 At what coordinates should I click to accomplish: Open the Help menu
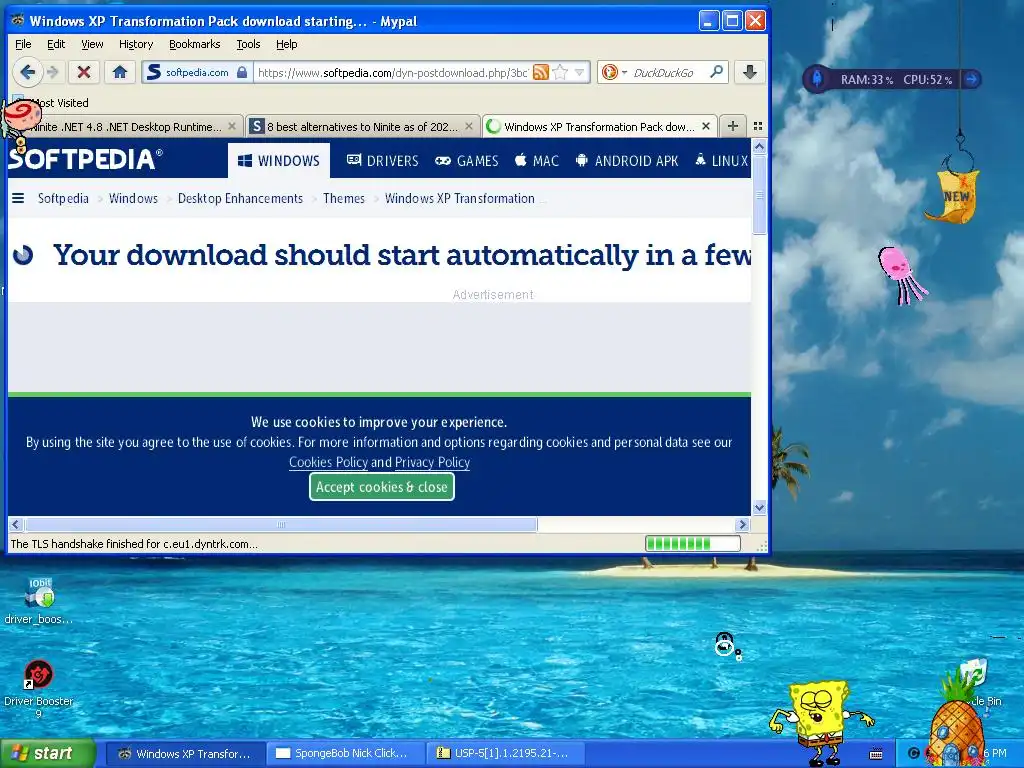(287, 44)
